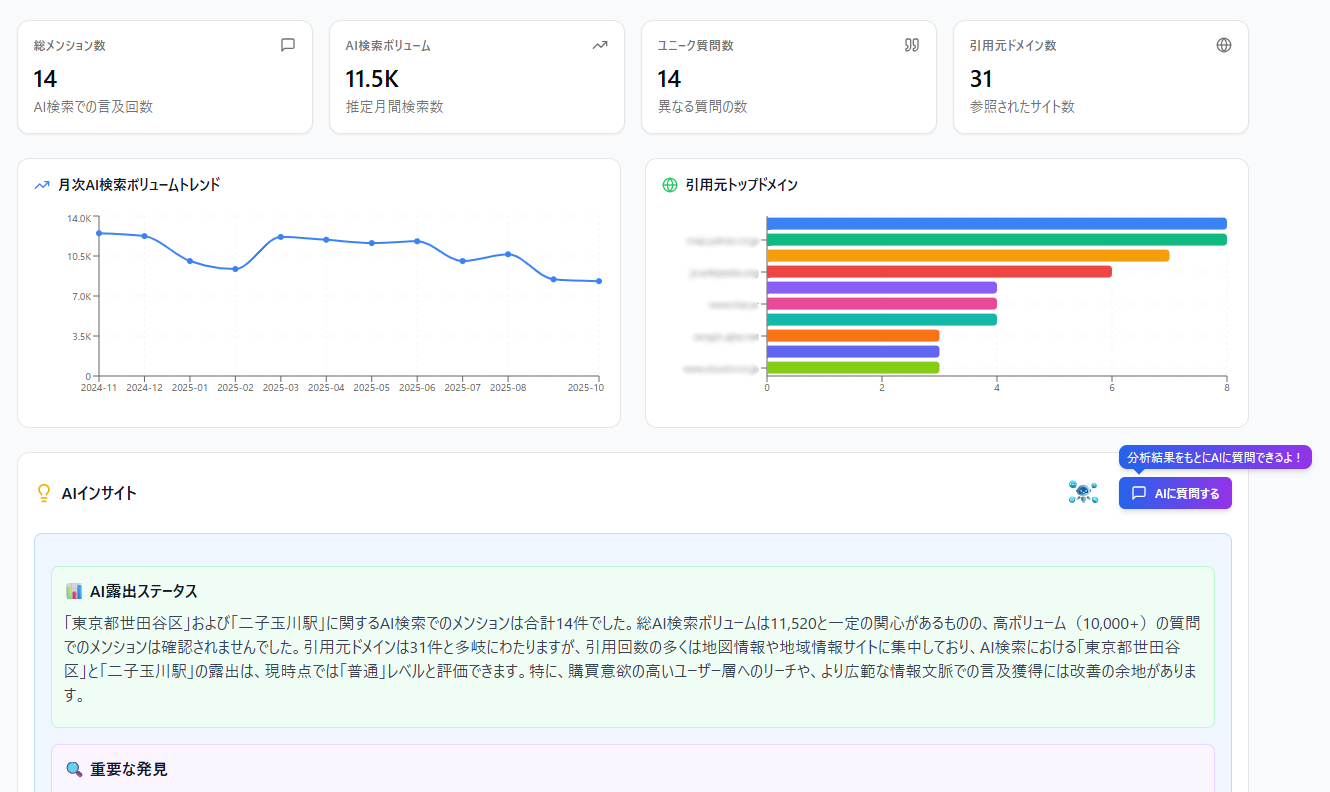The image size is (1330, 792).
Task: Click the red bar in domain chart
Action: tap(939, 272)
